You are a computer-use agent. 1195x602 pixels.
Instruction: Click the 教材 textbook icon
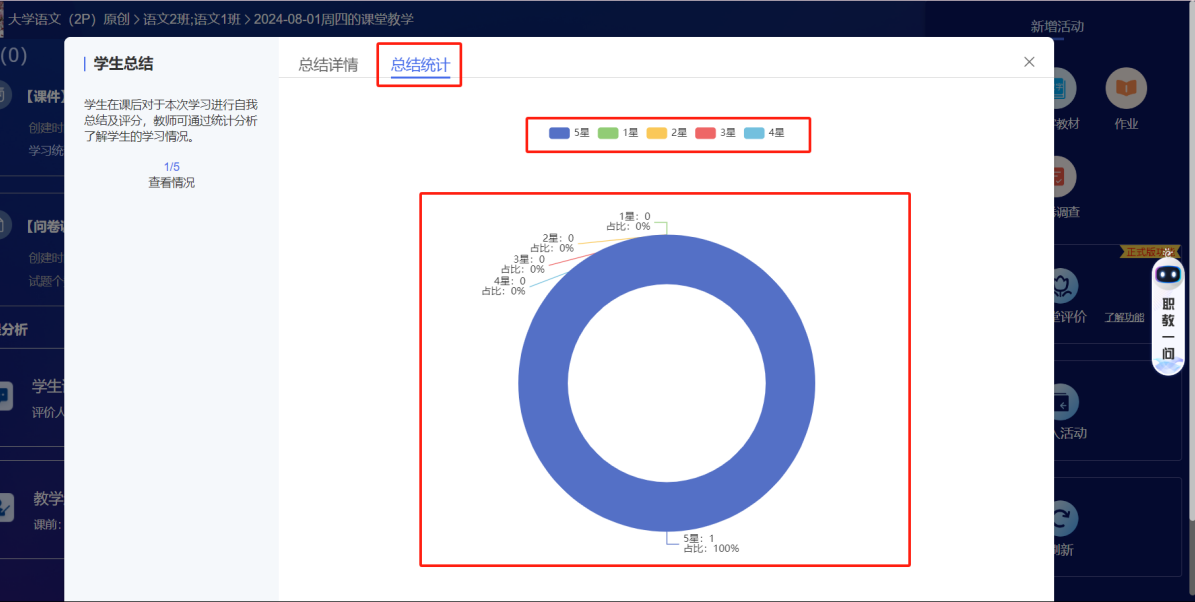click(x=1062, y=89)
